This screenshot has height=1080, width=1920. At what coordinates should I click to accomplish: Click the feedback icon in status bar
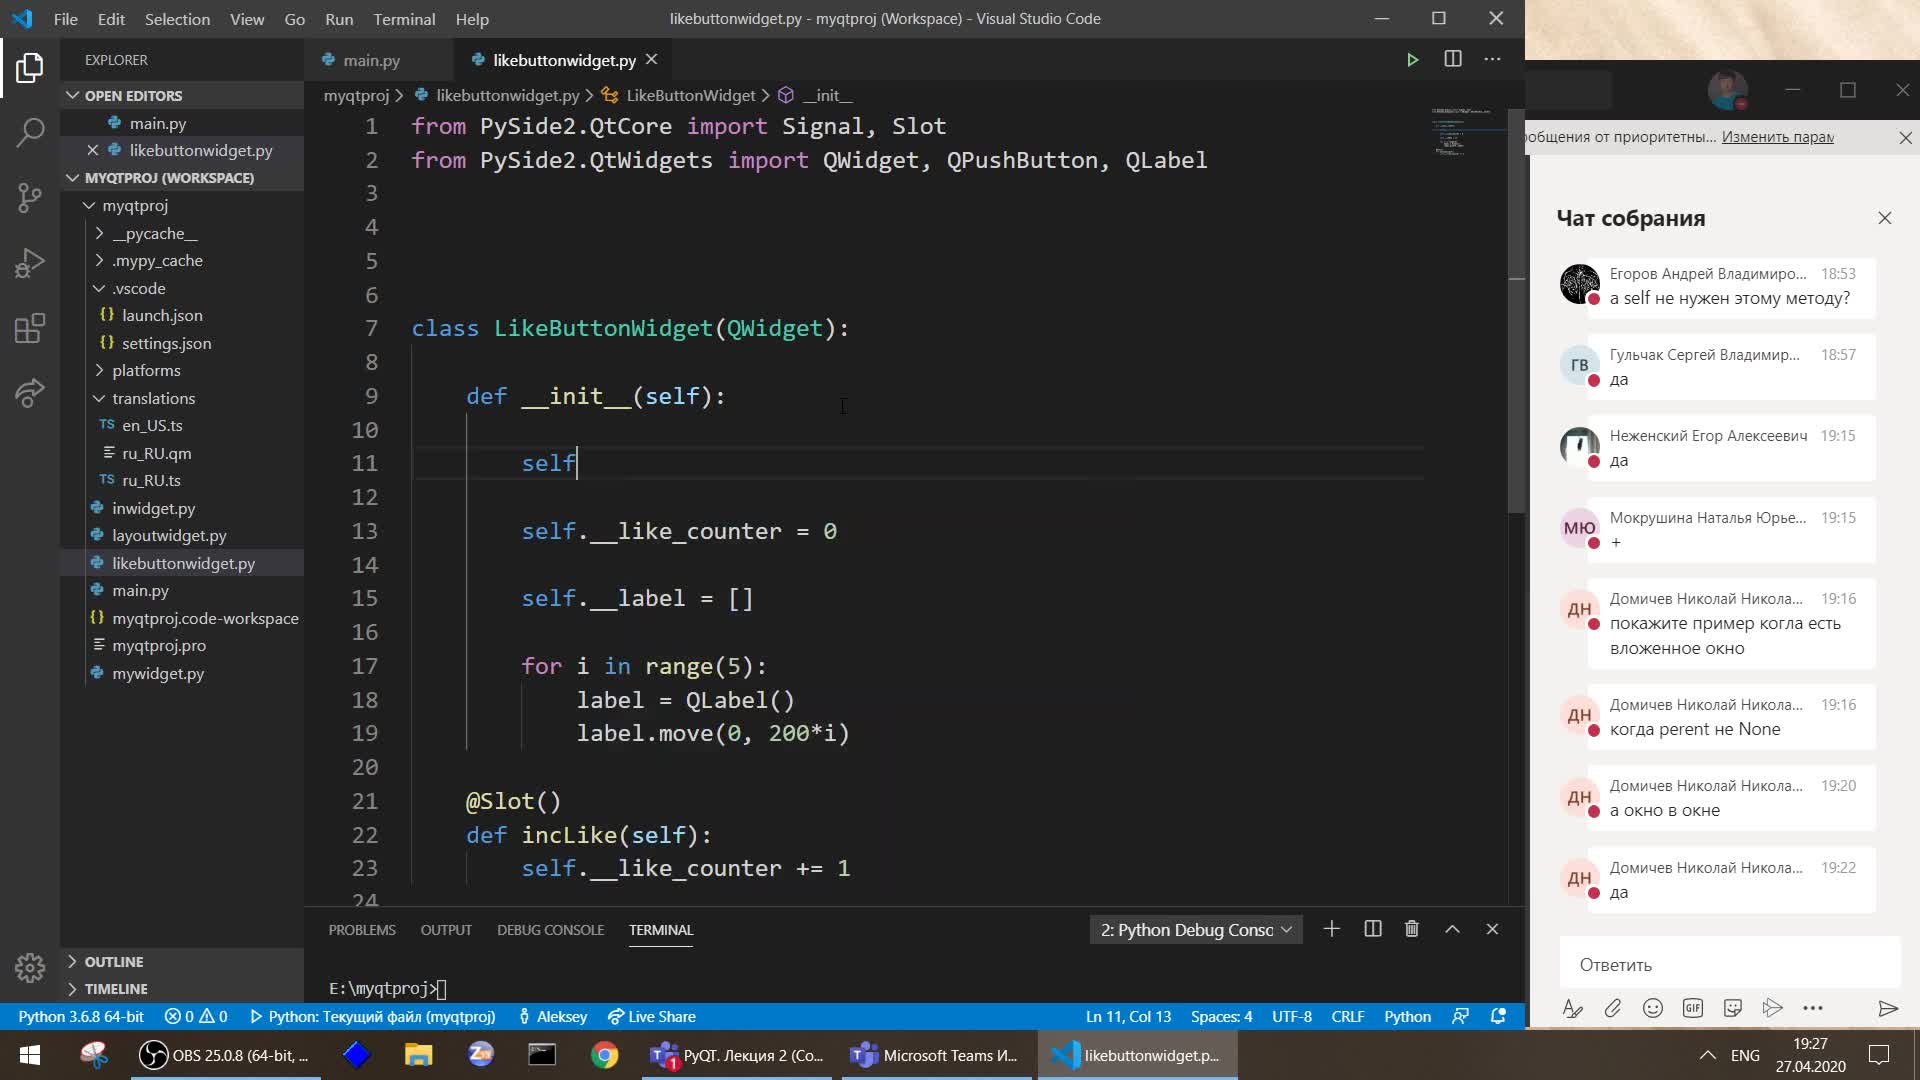point(1460,1016)
